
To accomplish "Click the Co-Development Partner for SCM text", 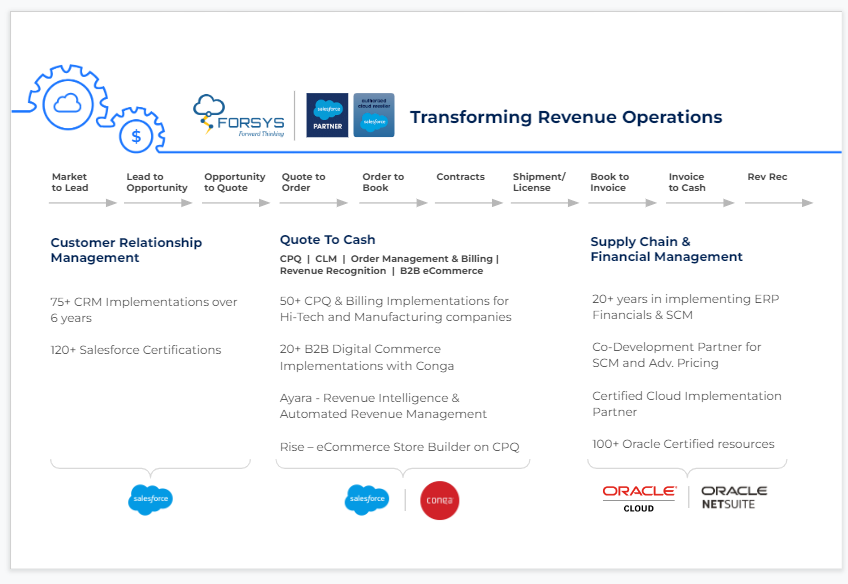I will [x=676, y=355].
